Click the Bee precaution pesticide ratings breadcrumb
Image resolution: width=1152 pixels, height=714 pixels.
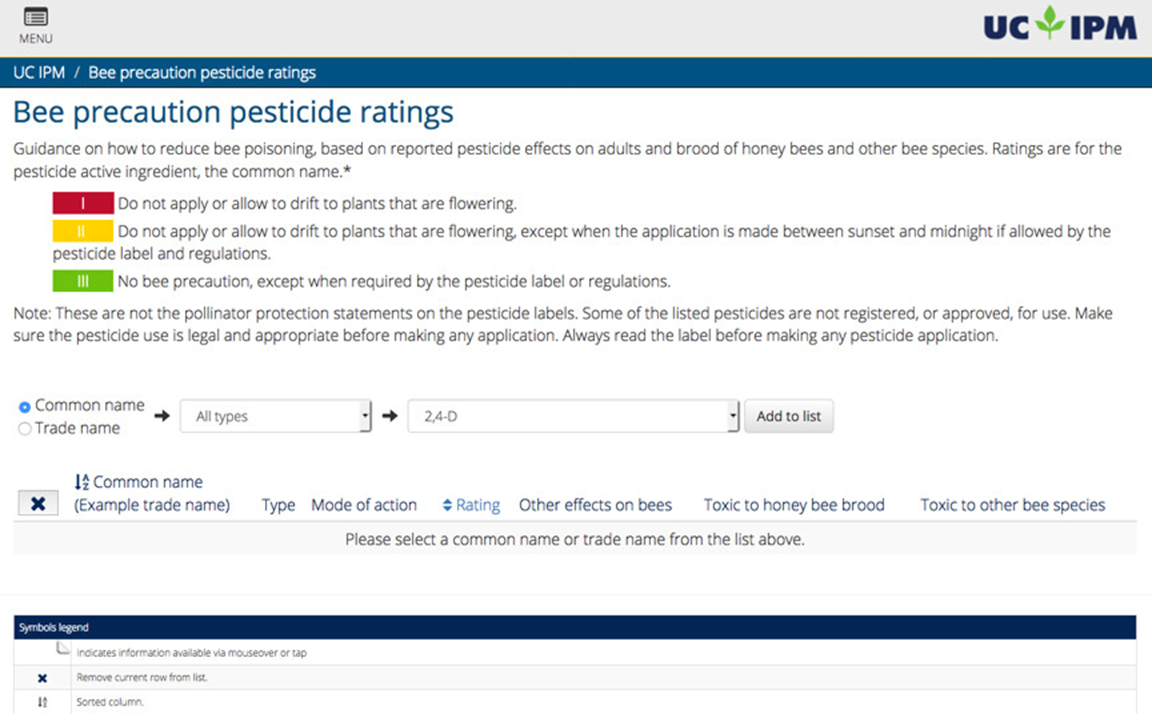pyautogui.click(x=202, y=73)
